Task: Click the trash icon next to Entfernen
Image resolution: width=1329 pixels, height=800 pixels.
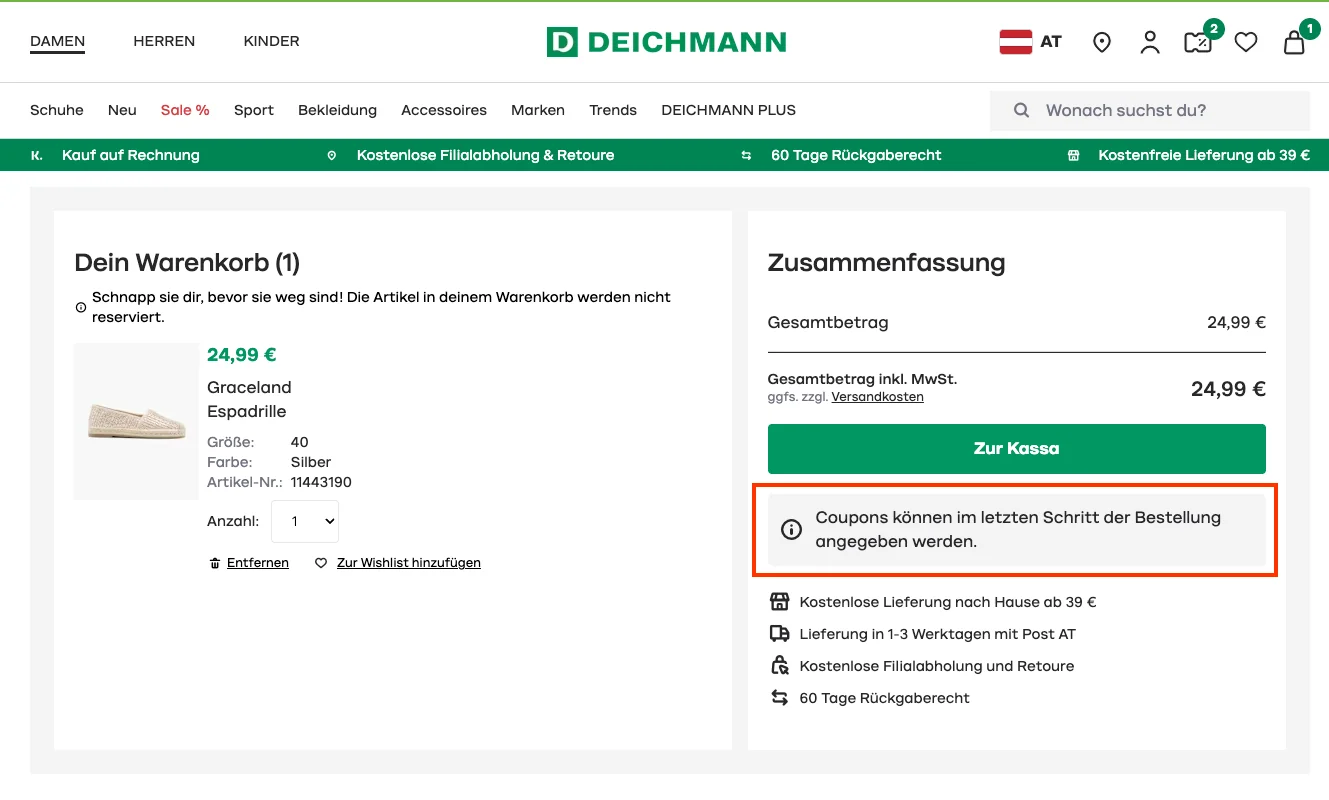Action: pyautogui.click(x=214, y=563)
